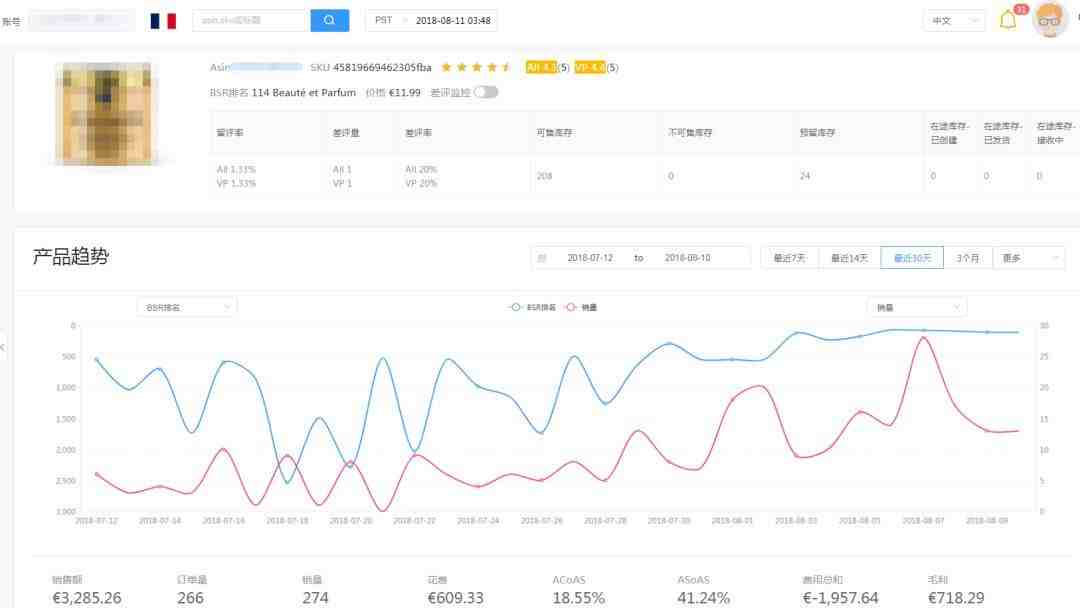Screen dimensions: 1080x608
Task: Open the notification bell
Action: pyautogui.click(x=1008, y=20)
